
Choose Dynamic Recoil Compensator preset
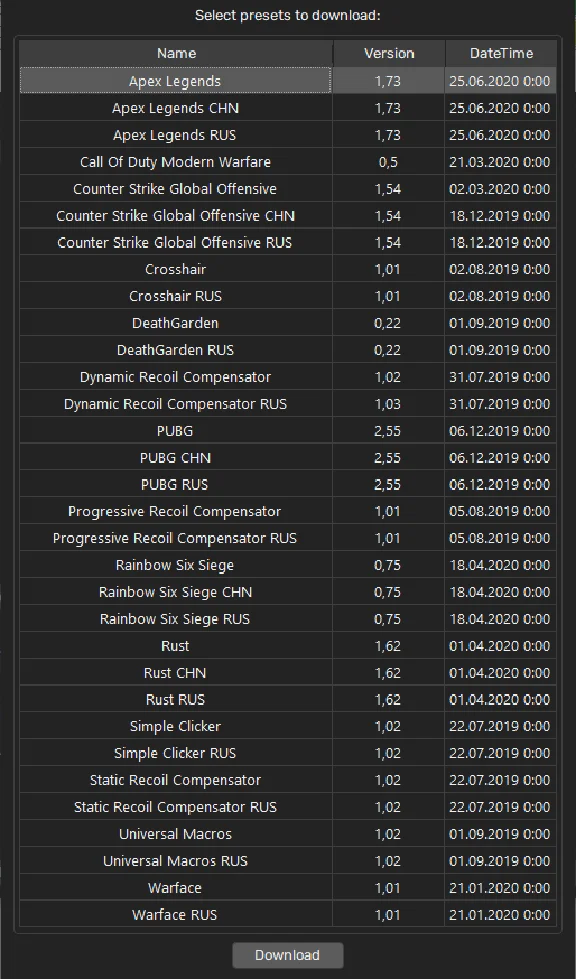tap(288, 376)
